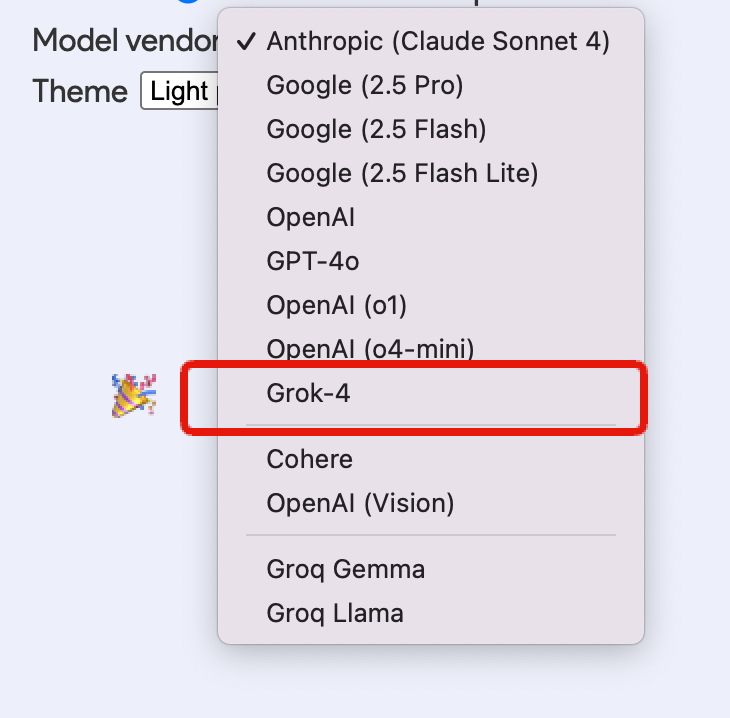The height and width of the screenshot is (718, 730).
Task: Pick Groq Gemma from the list
Action: [x=345, y=569]
